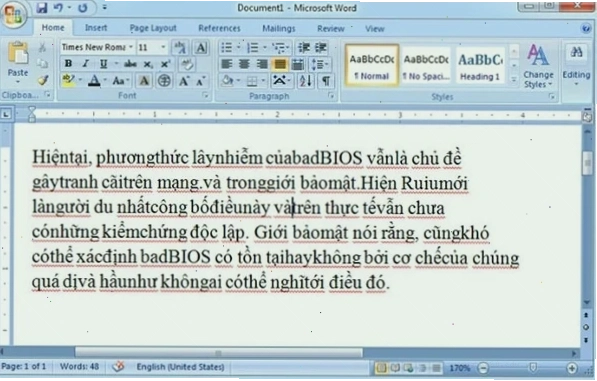The width and height of the screenshot is (597, 381).
Task: Toggle Strikethrough formatting
Action: (x=130, y=64)
